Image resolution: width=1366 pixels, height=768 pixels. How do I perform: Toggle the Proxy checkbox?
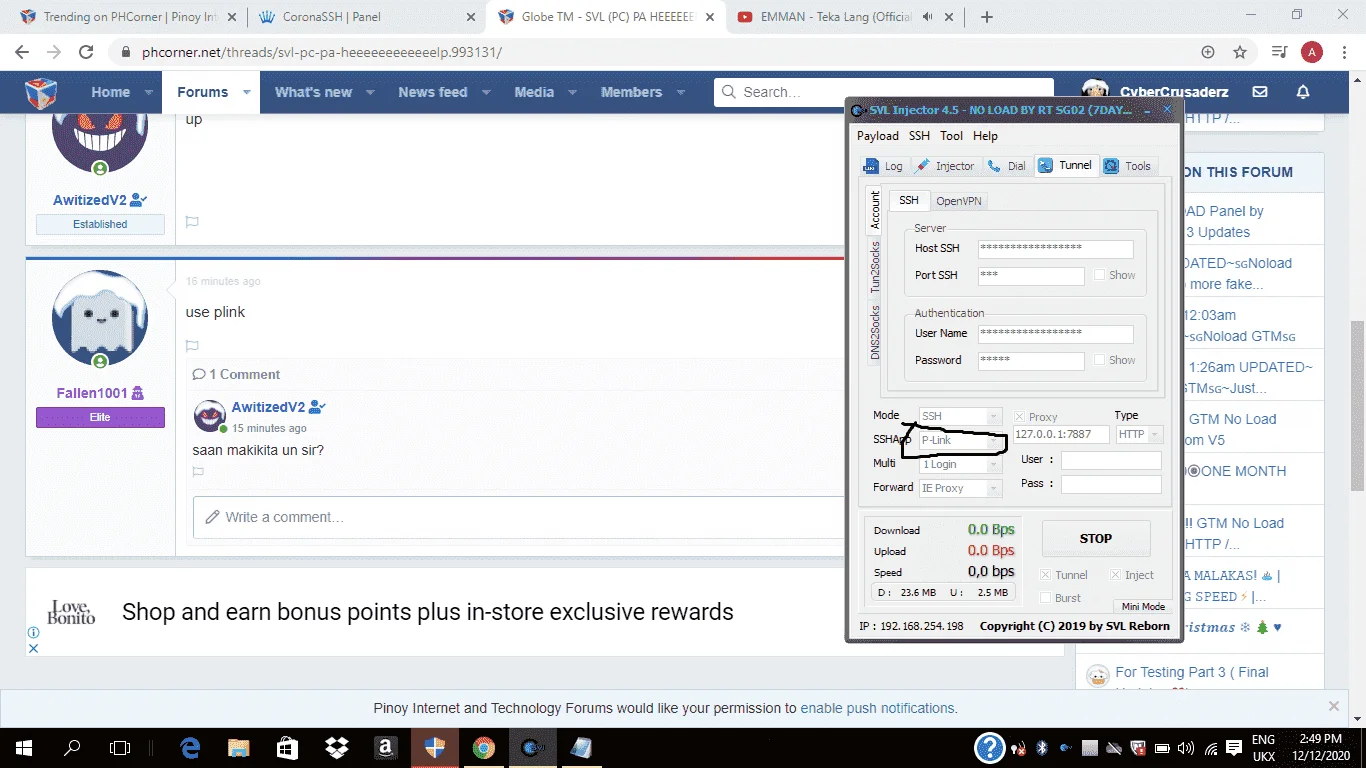pyautogui.click(x=1020, y=417)
